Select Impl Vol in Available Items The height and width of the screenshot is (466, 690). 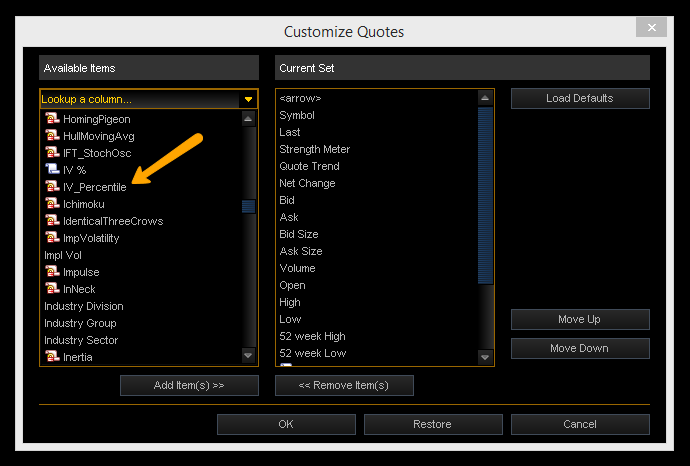63,255
